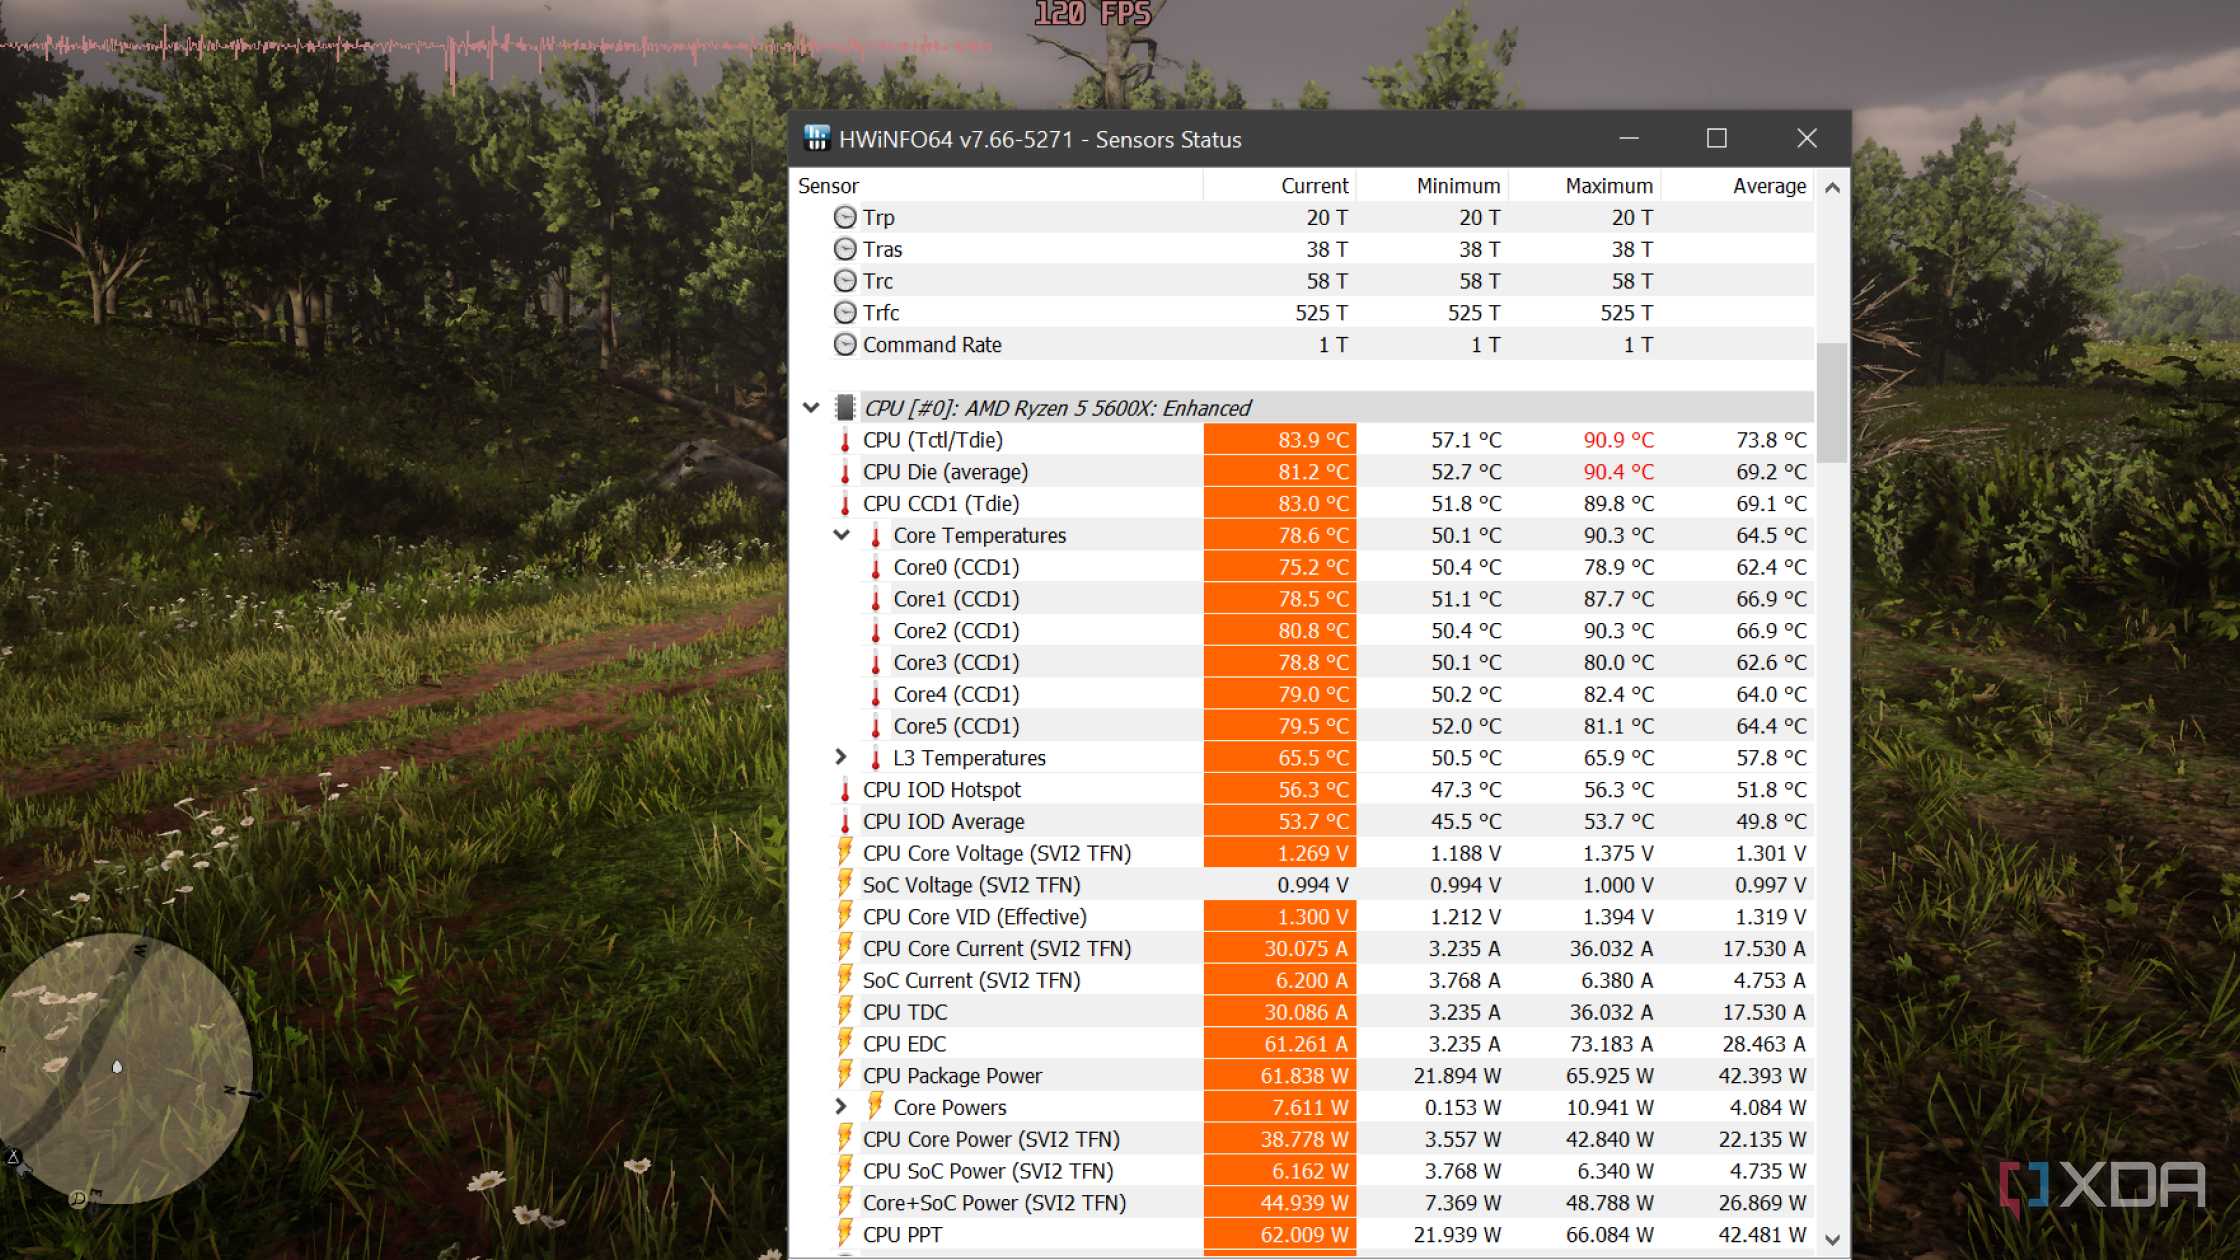Screen dimensions: 2240x1260
Task: Click lightning icon beside Core Powers
Action: pos(875,1107)
